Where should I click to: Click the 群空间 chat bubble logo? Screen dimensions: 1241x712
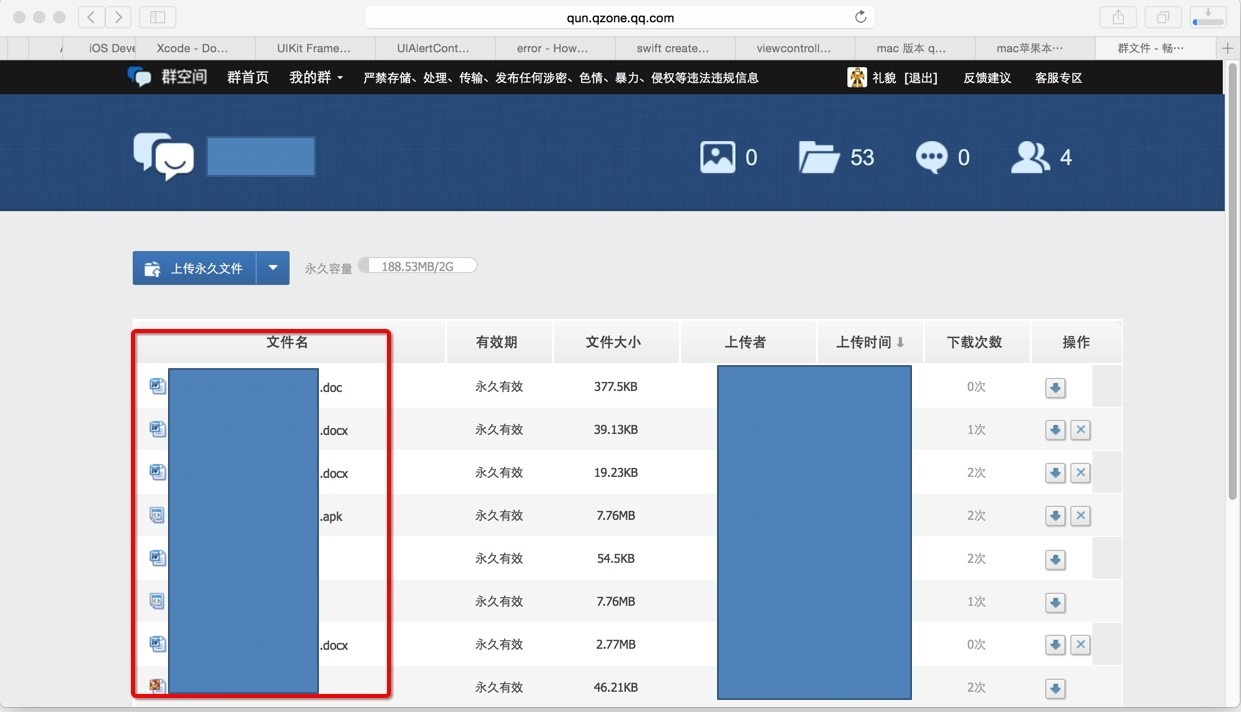coord(139,77)
